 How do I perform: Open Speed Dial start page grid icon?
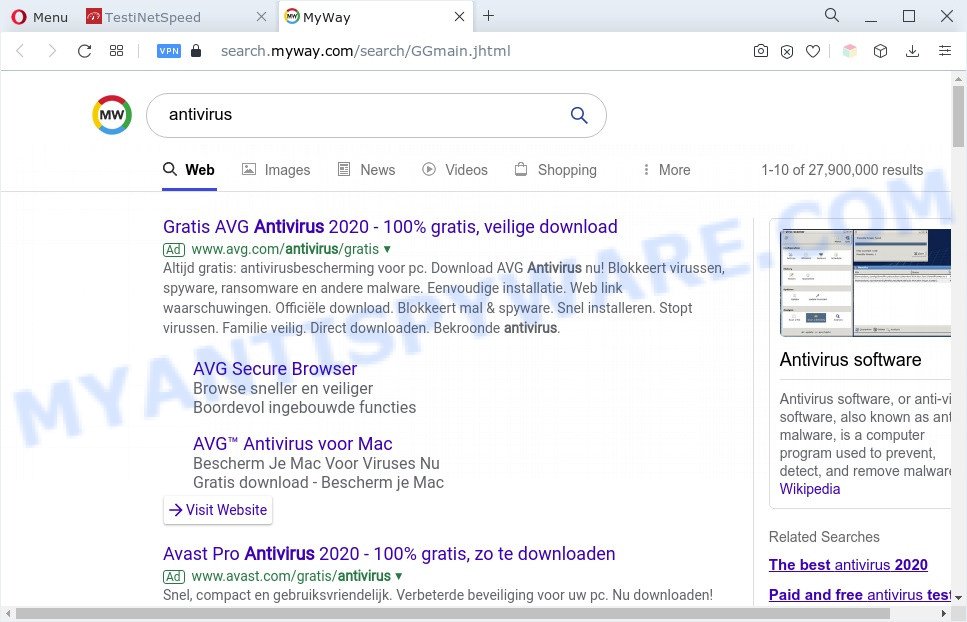[117, 51]
